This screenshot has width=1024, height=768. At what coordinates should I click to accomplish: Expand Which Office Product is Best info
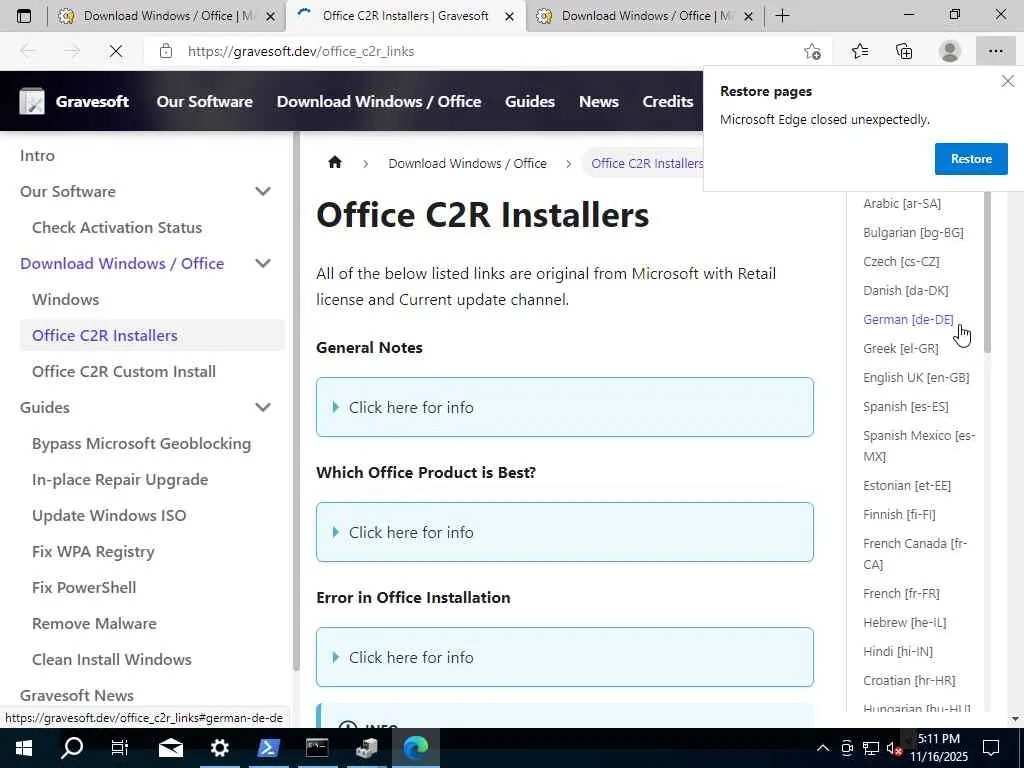click(564, 532)
